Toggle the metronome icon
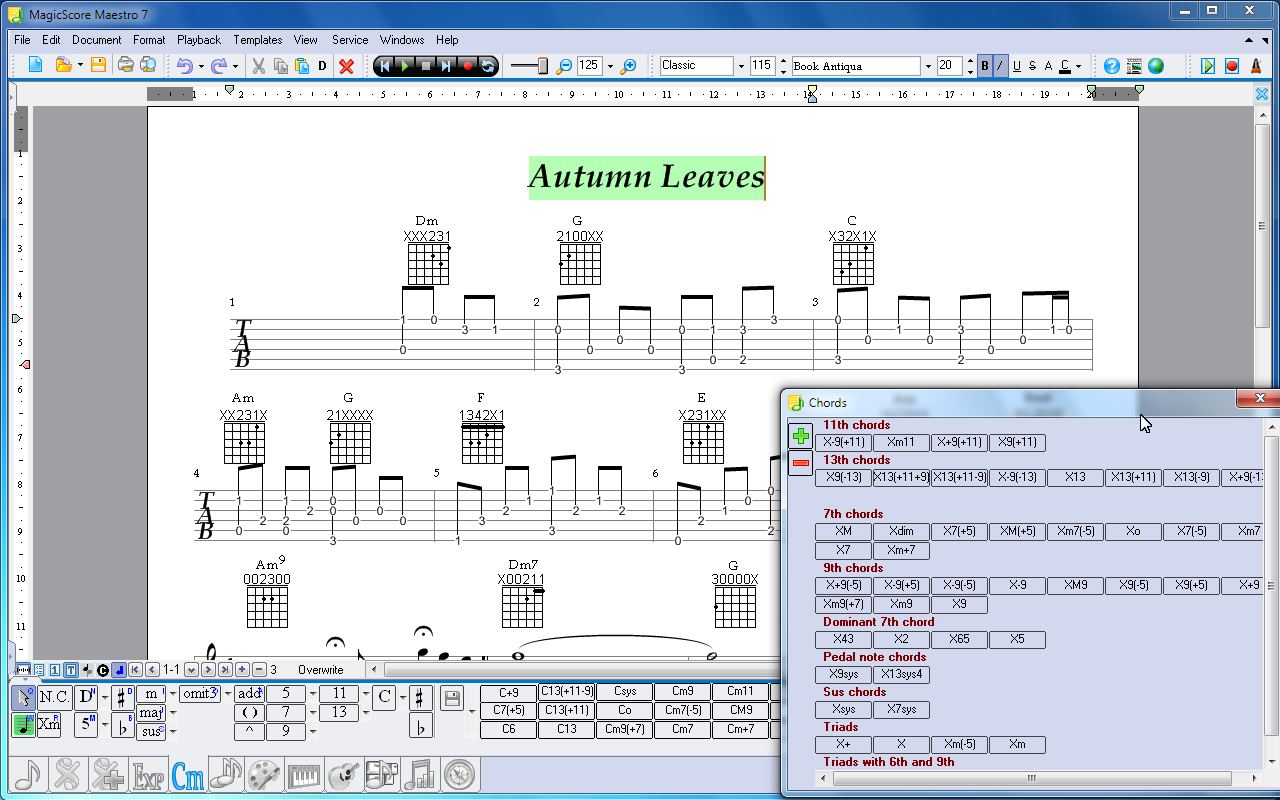The width and height of the screenshot is (1280, 800). pos(1256,66)
